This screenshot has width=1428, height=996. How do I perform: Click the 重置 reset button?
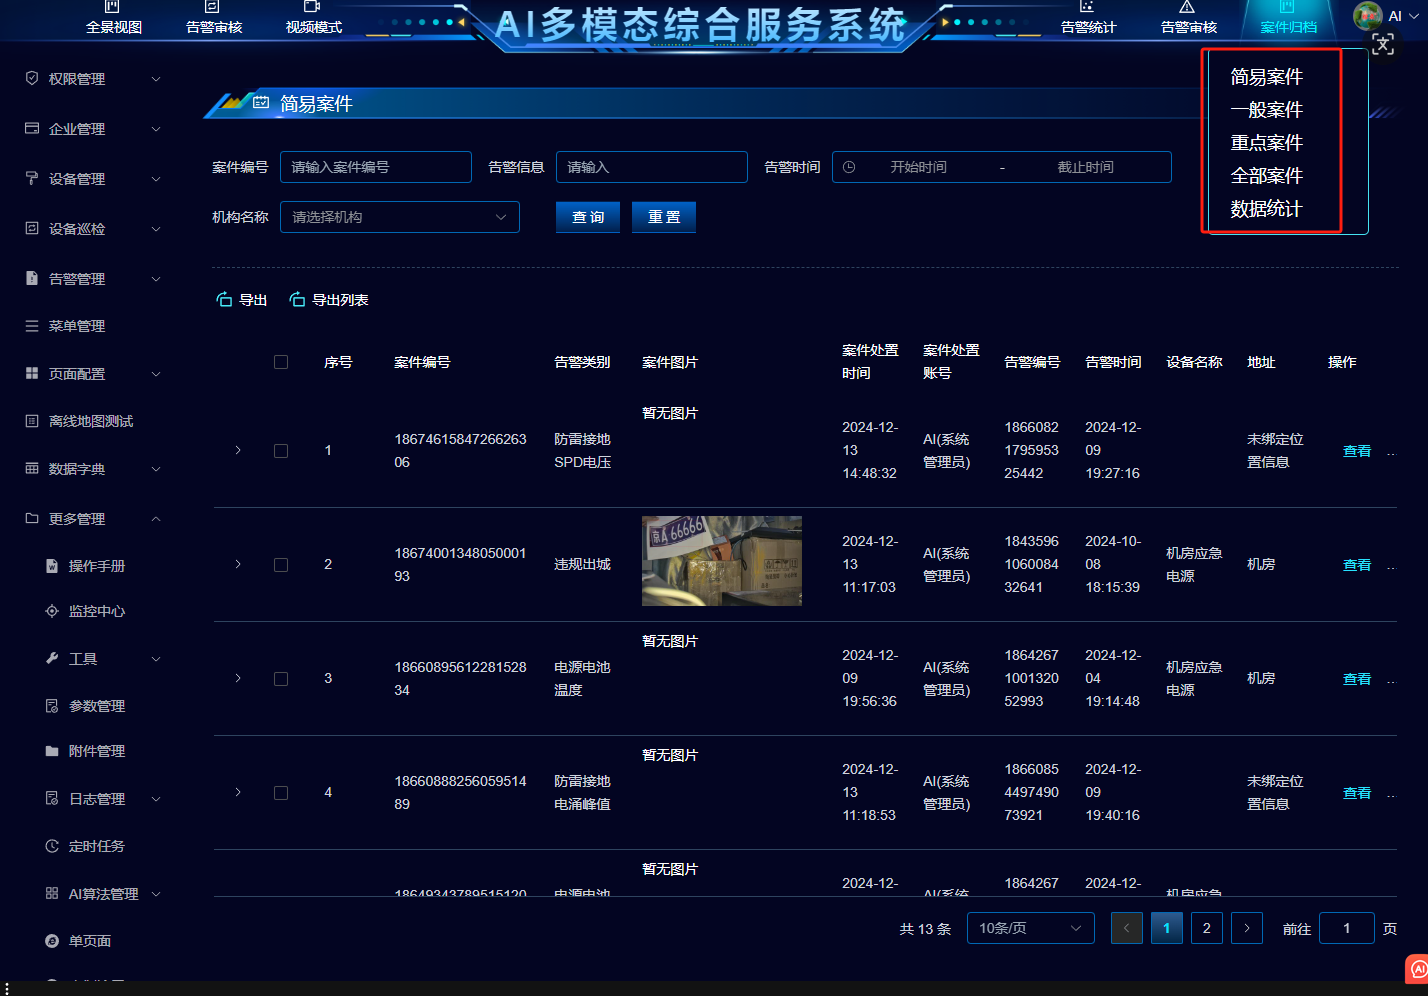pyautogui.click(x=664, y=217)
